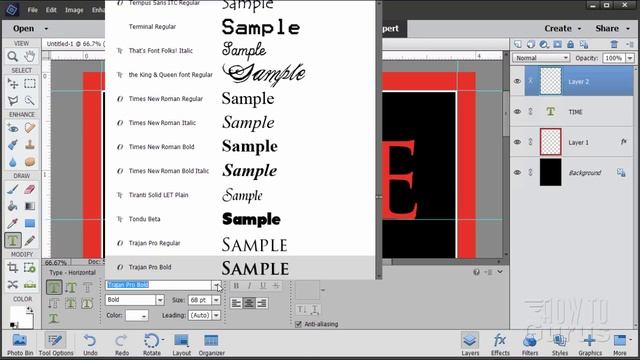Open the Edit menu

(x=51, y=10)
